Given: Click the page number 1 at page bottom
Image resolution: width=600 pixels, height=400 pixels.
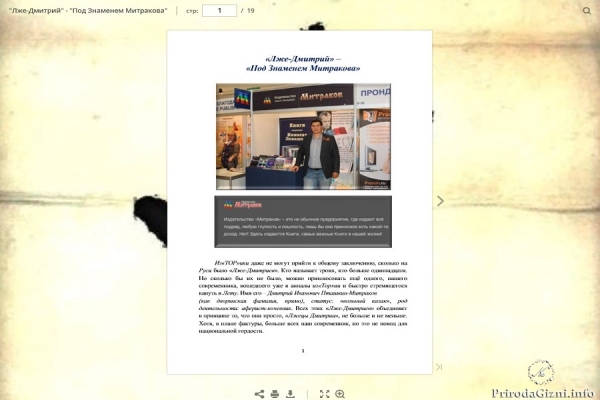Looking at the screenshot, I should coord(303,351).
